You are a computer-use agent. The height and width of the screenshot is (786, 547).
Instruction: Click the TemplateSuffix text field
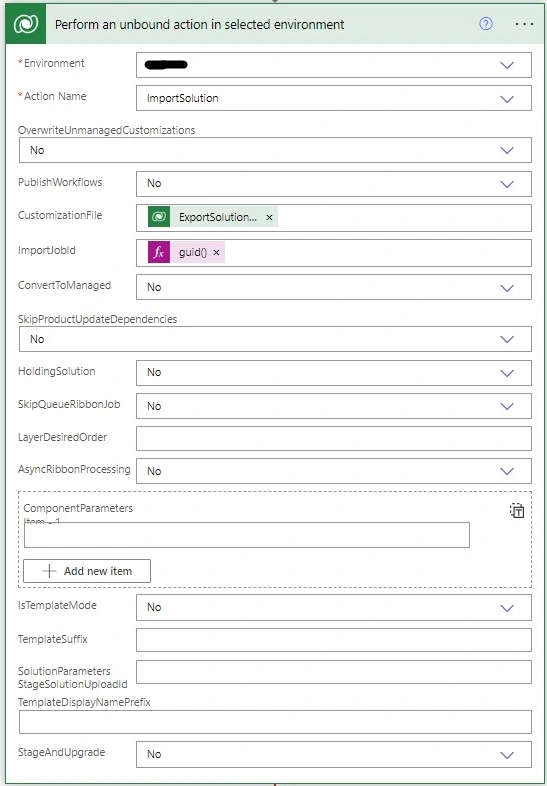point(333,640)
